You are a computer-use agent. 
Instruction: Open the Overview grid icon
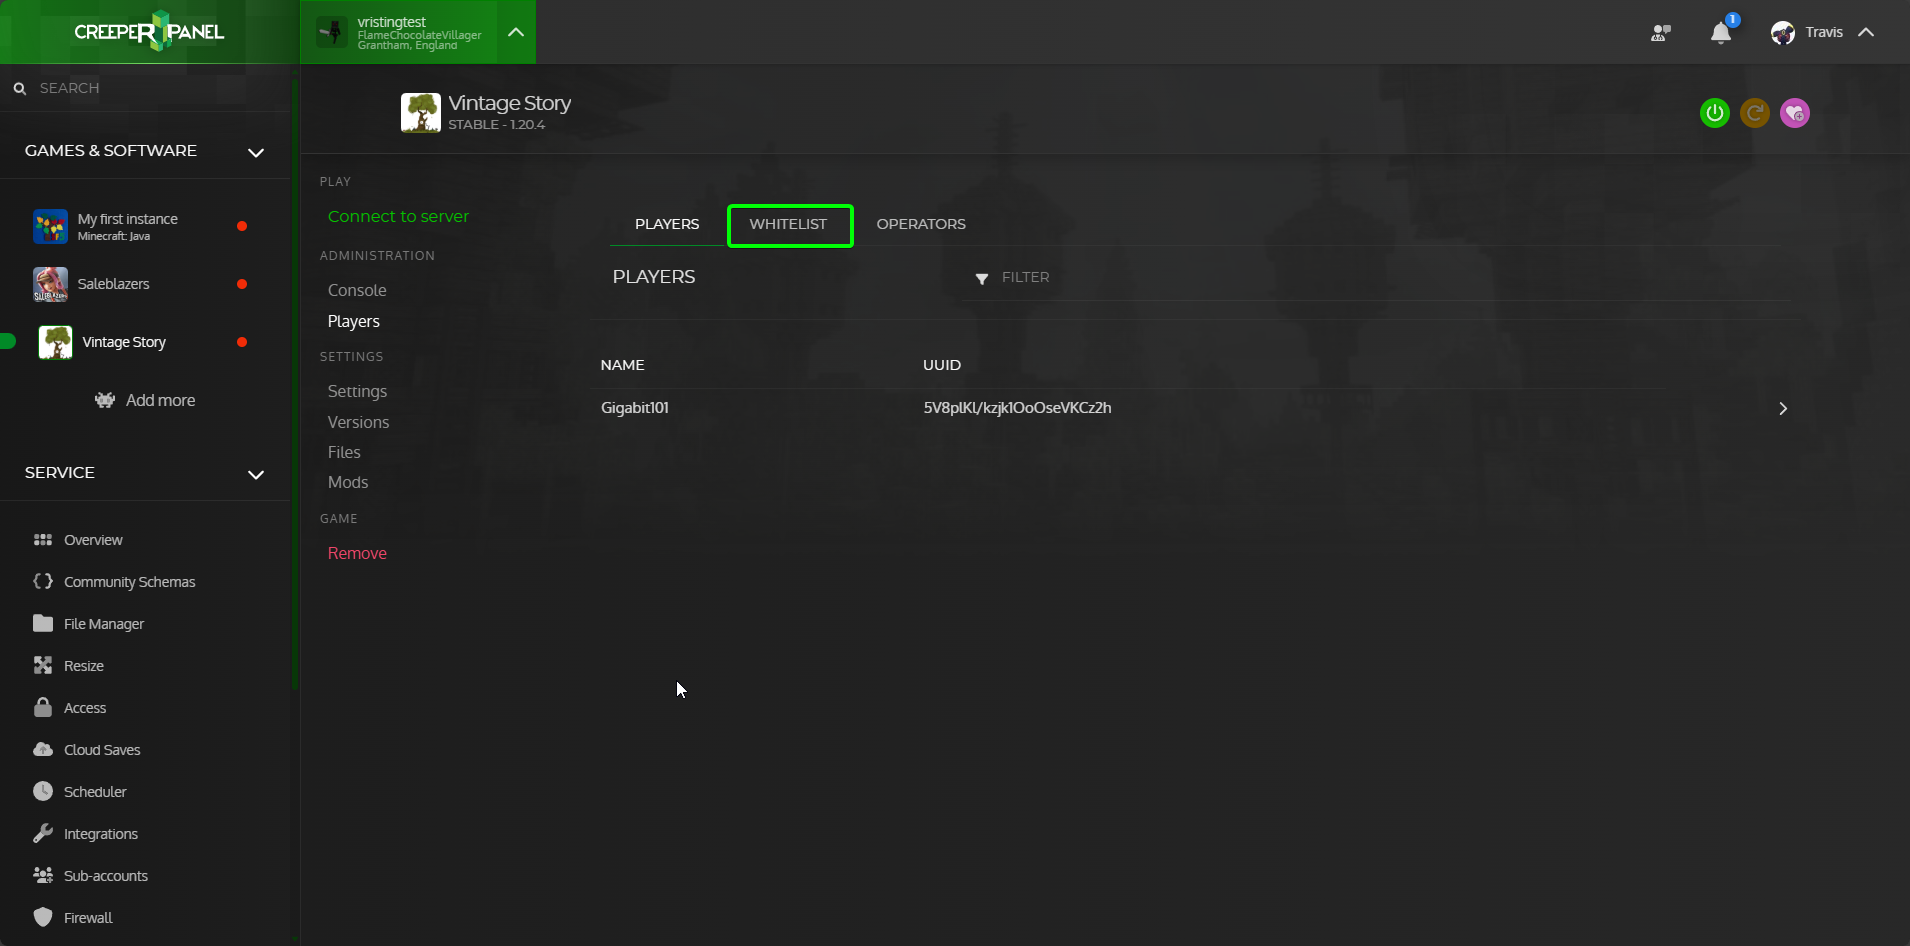[43, 540]
